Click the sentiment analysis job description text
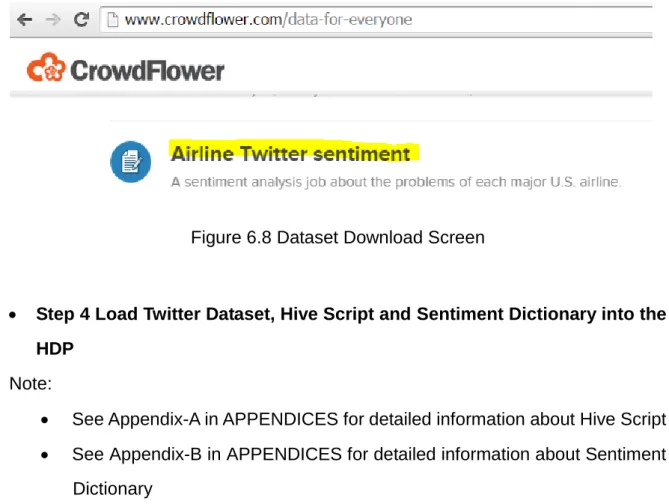This screenshot has width=669, height=504. pos(396,182)
